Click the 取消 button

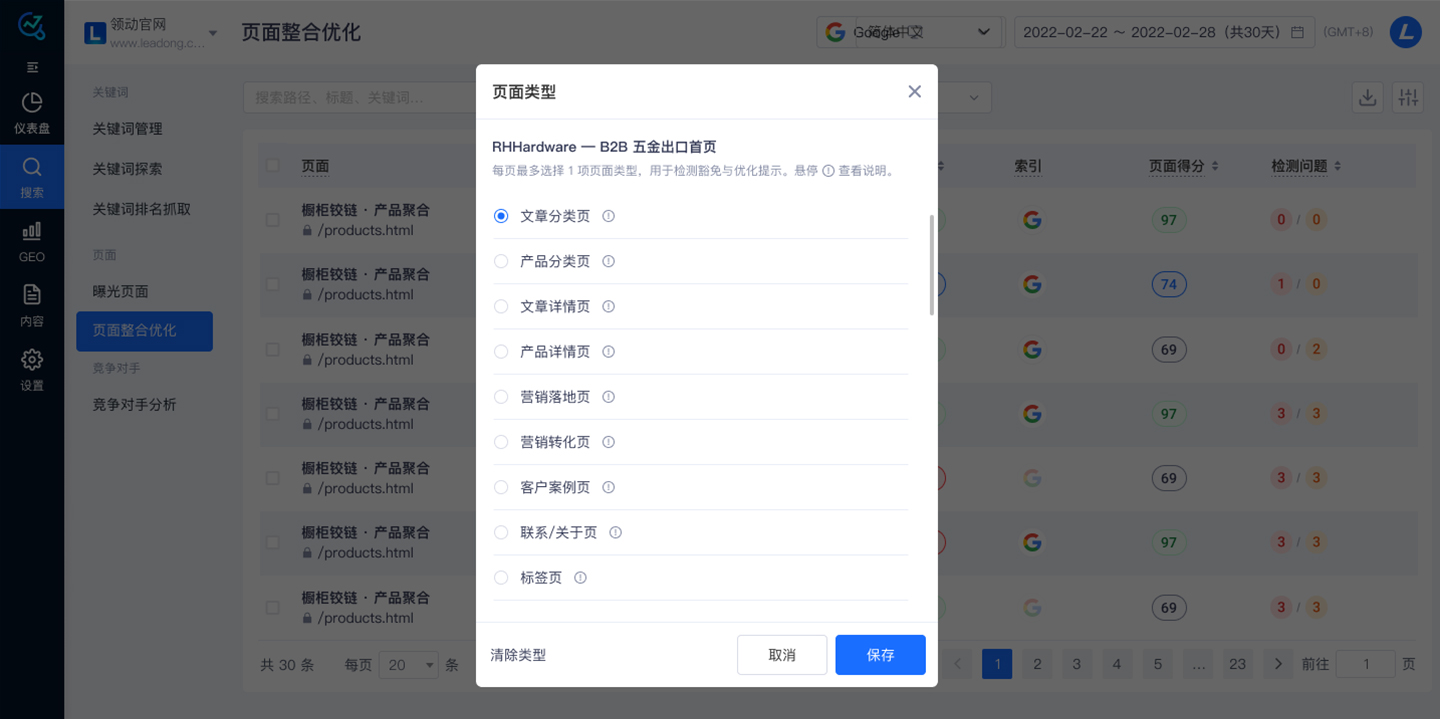point(782,655)
